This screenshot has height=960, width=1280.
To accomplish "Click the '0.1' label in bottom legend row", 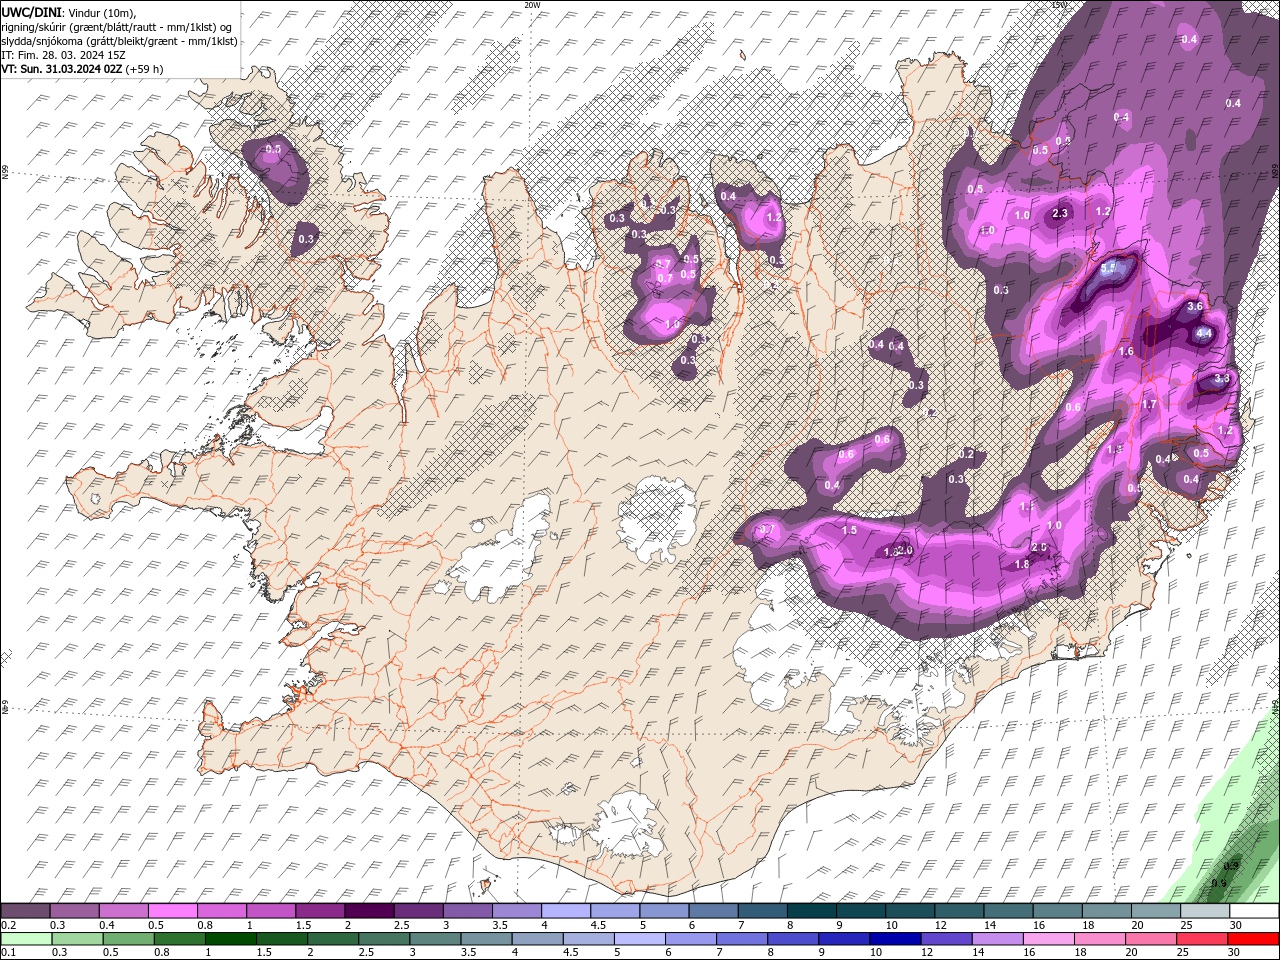I will point(8,953).
